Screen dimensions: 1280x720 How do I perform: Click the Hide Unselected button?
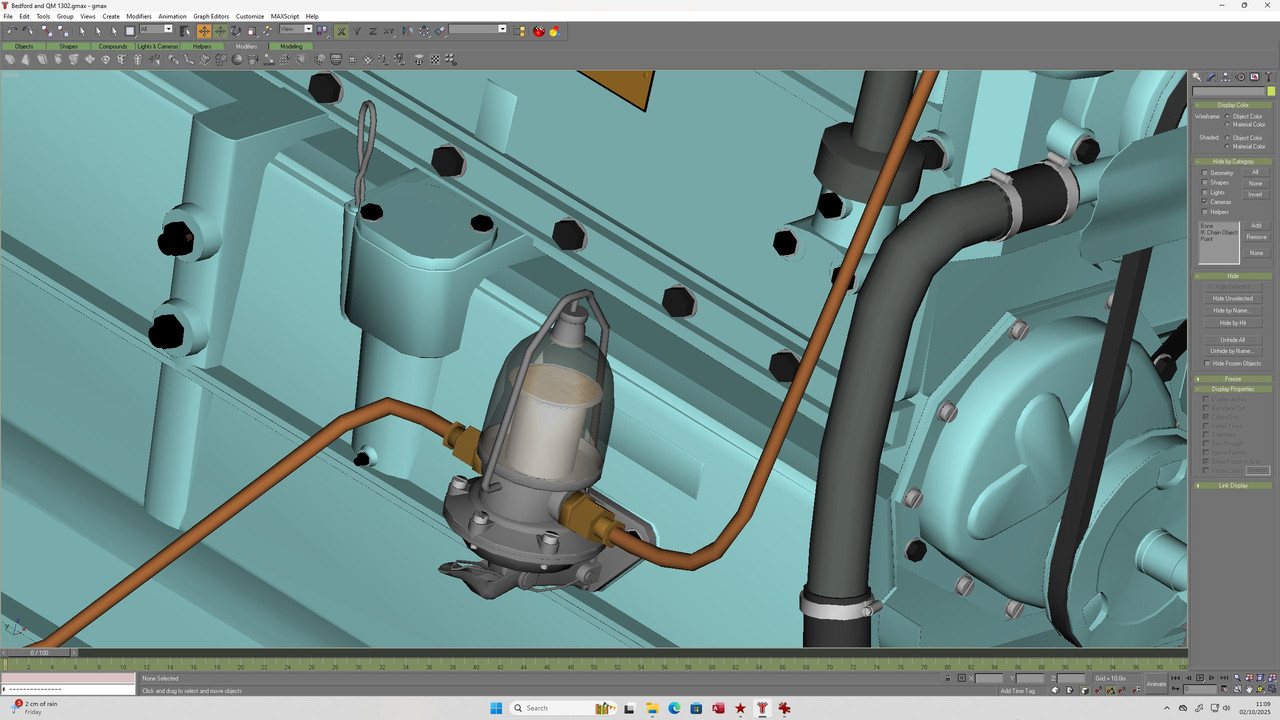click(1233, 298)
